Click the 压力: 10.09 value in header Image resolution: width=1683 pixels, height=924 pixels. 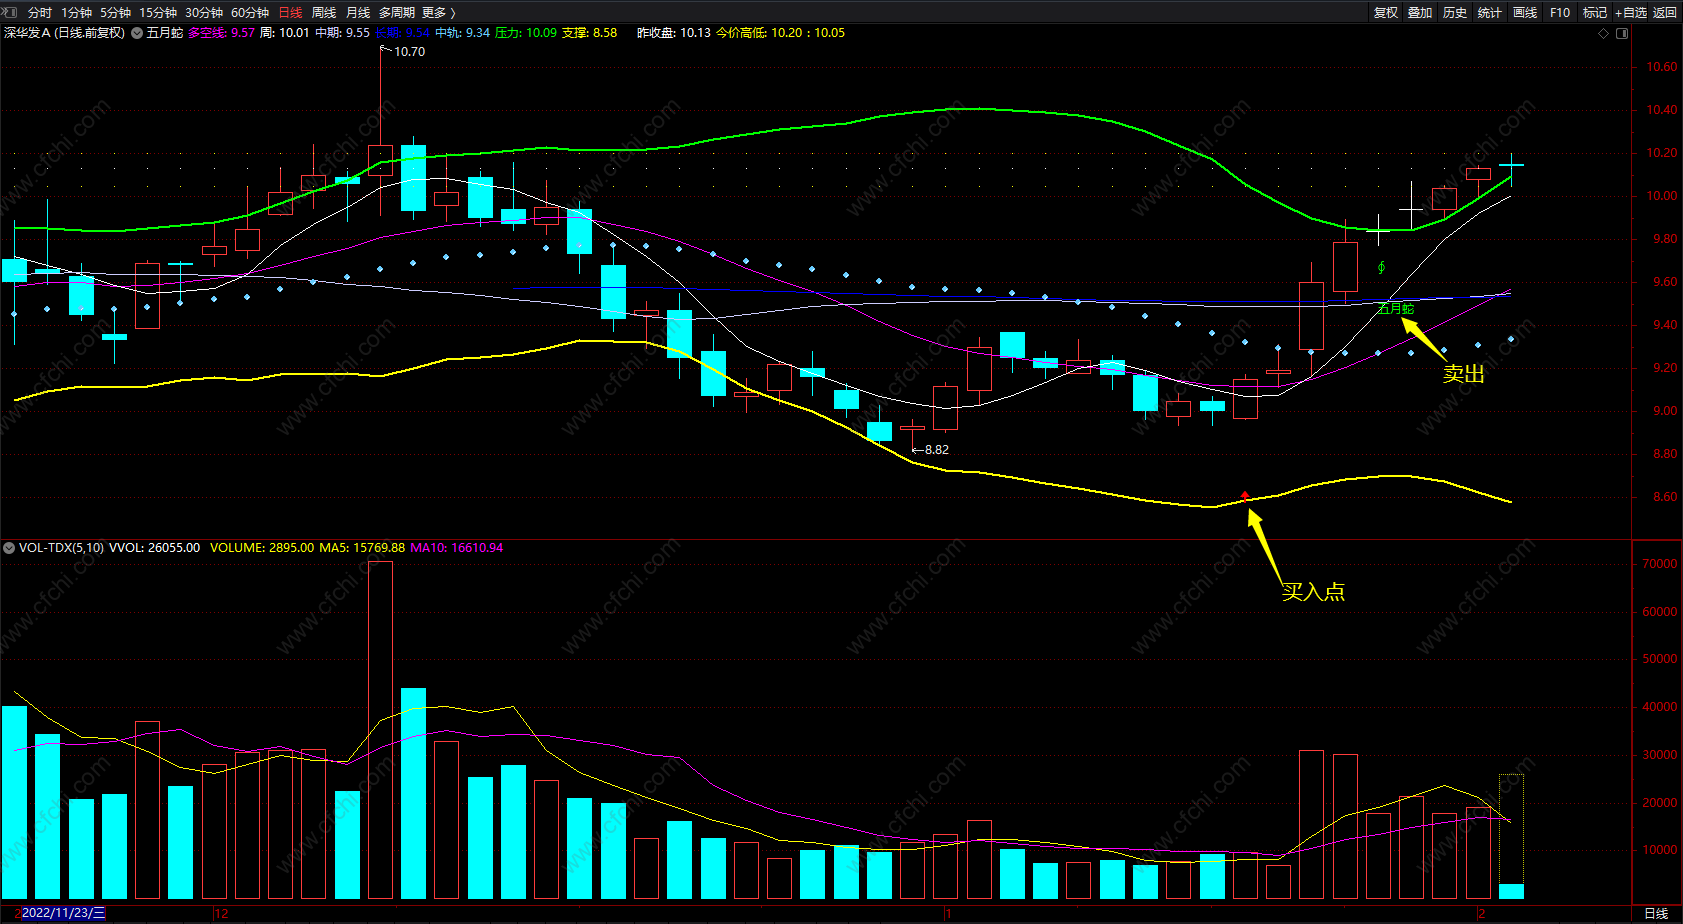click(526, 33)
